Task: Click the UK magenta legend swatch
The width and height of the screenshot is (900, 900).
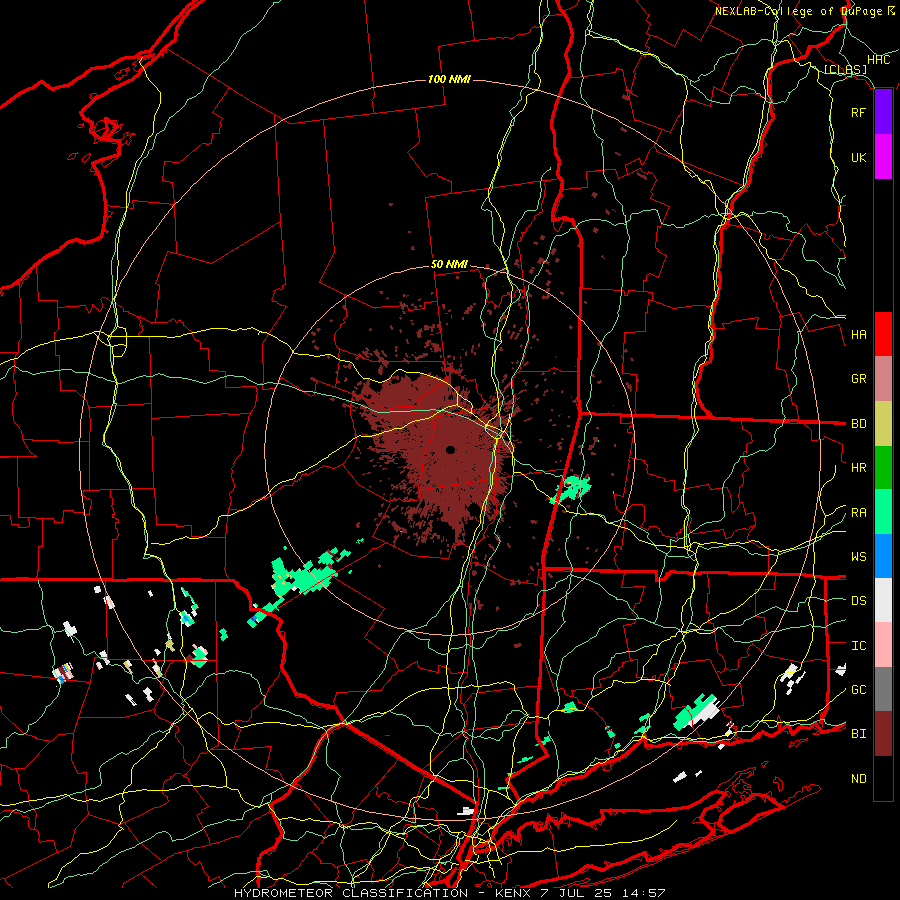Action: click(883, 157)
